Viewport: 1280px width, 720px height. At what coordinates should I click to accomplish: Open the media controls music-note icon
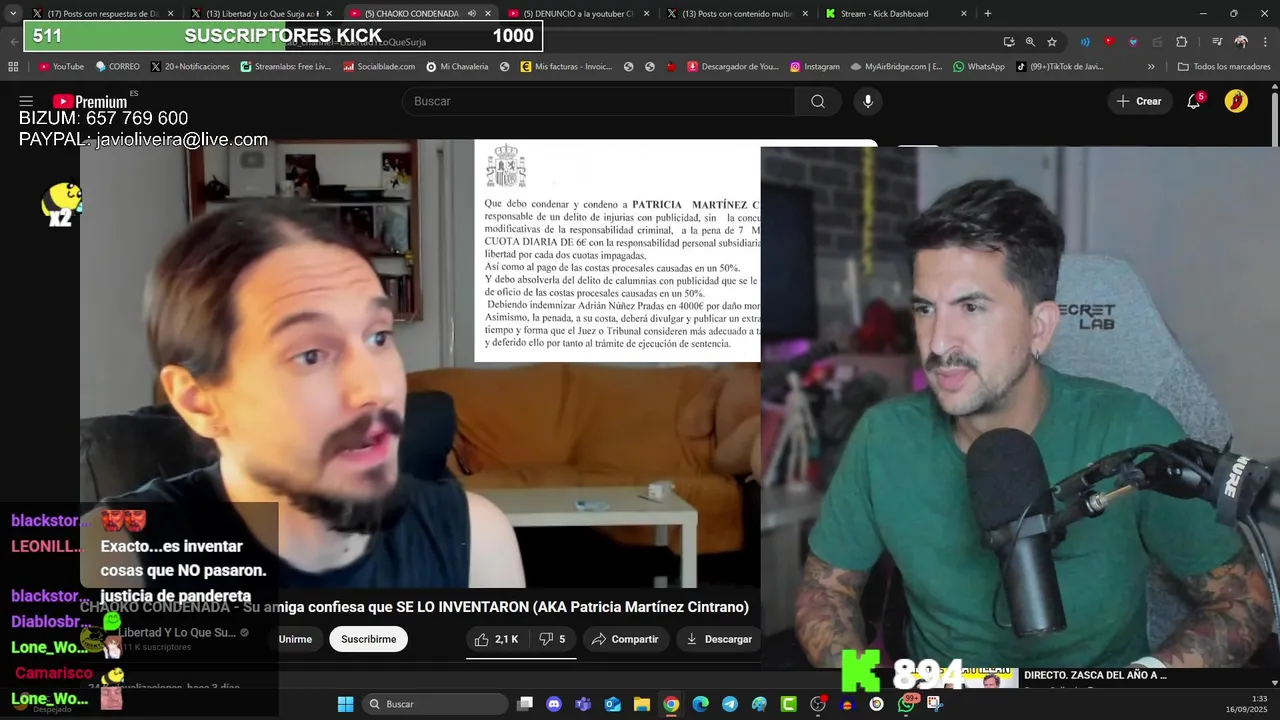pos(1217,42)
